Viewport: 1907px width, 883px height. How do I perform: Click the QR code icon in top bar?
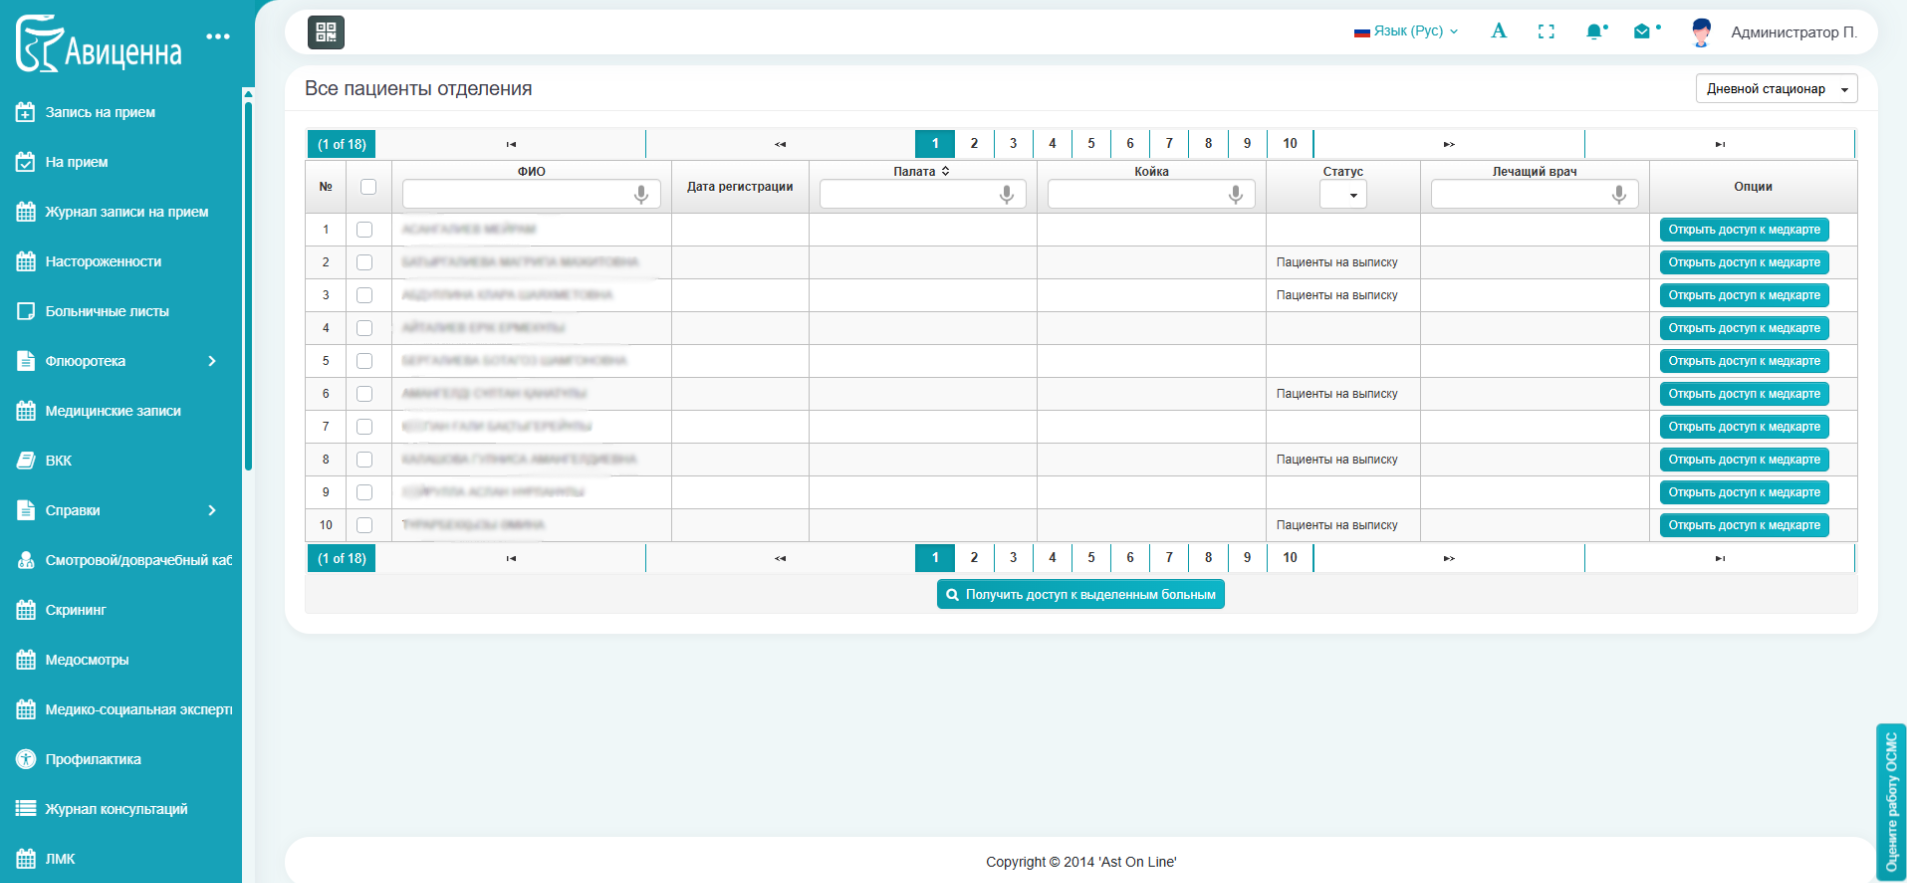click(x=326, y=32)
